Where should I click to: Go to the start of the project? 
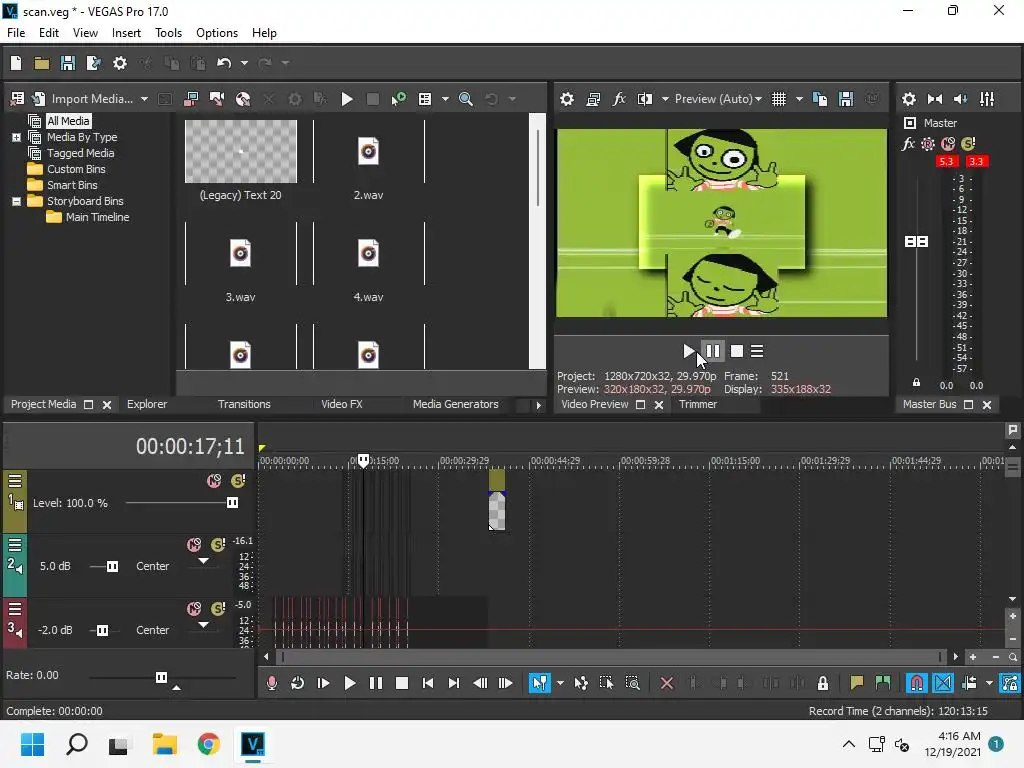pos(428,683)
